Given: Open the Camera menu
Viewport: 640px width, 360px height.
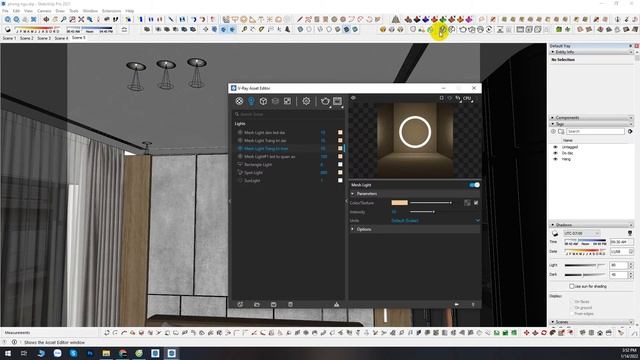Looking at the screenshot, I should coord(44,11).
